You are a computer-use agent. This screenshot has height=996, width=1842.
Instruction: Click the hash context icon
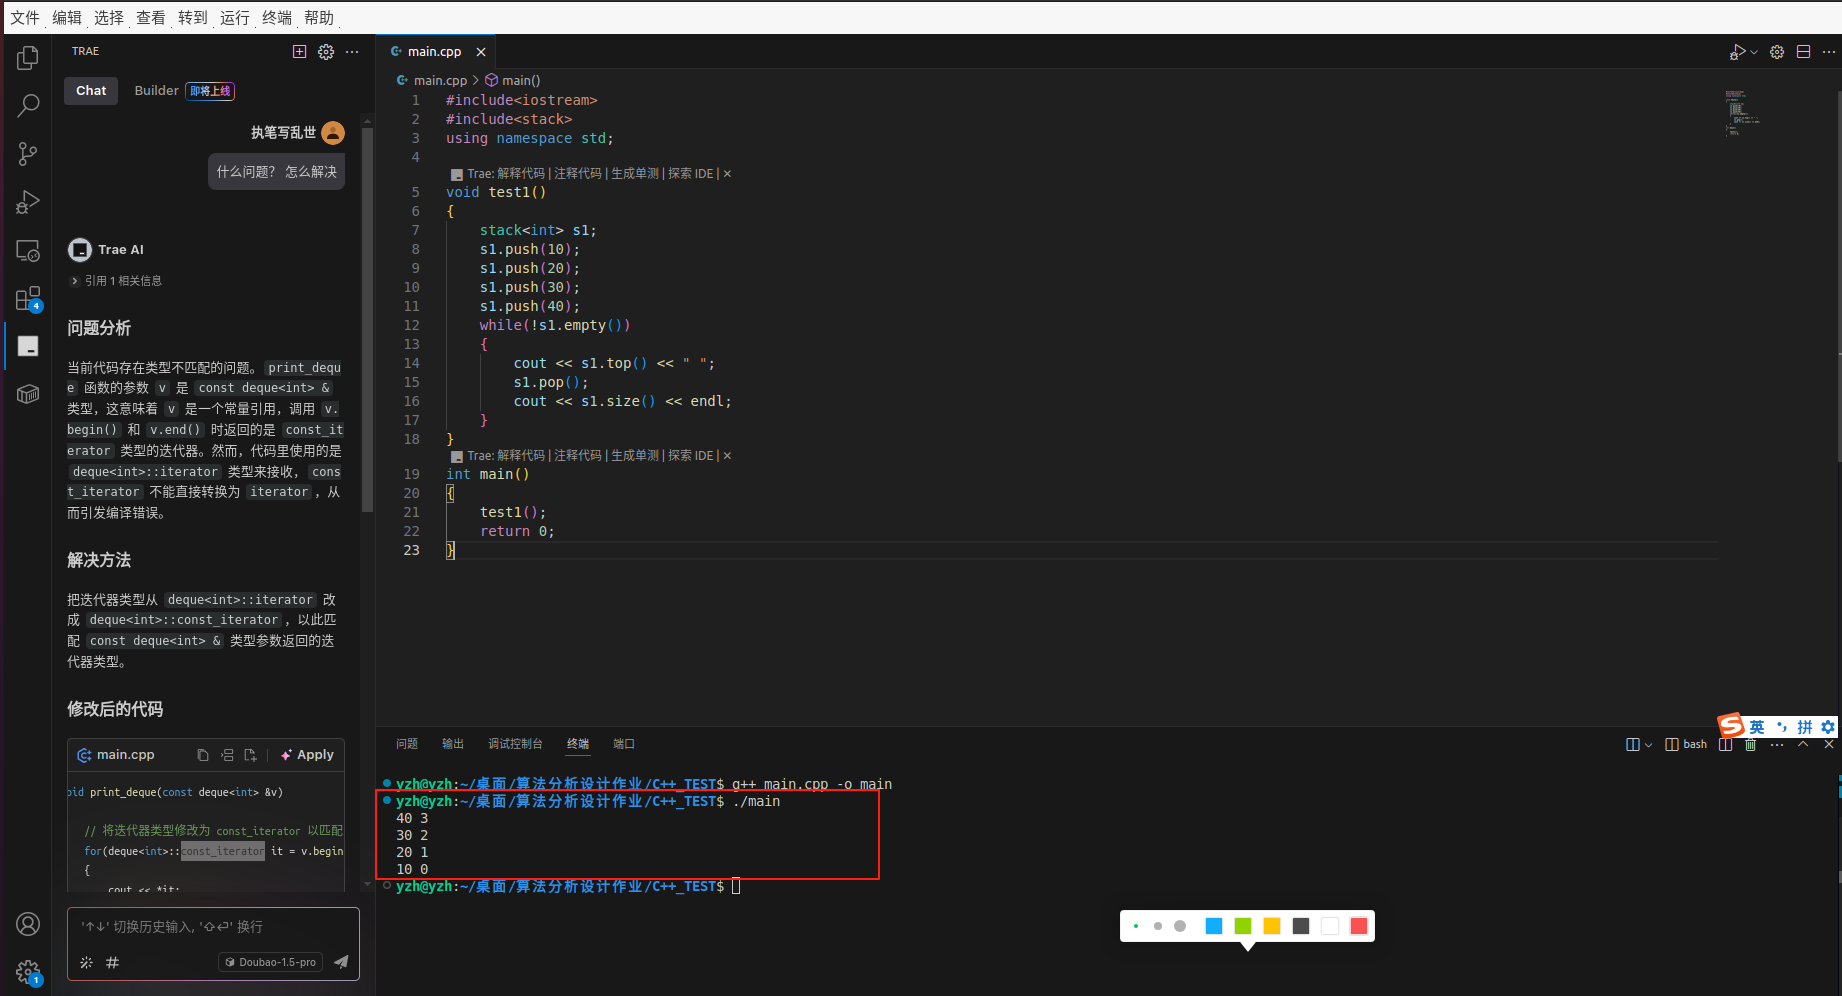(112, 962)
